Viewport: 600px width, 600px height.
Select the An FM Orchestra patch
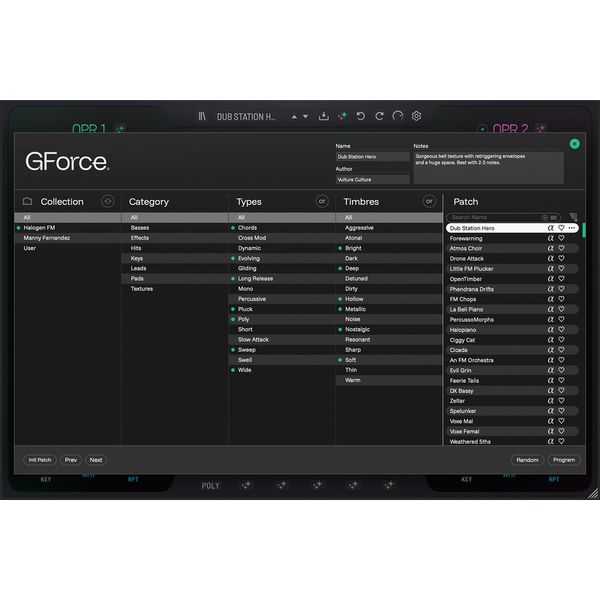[512, 360]
